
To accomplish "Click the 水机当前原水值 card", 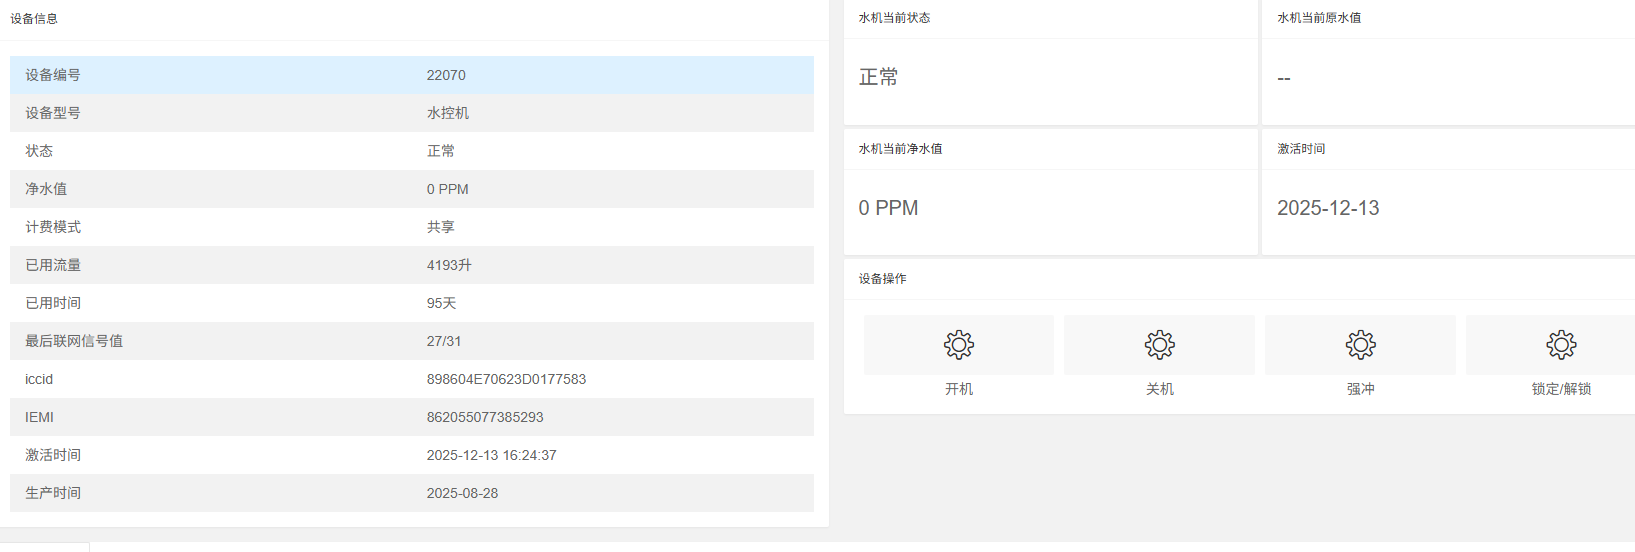I will coord(1448,62).
